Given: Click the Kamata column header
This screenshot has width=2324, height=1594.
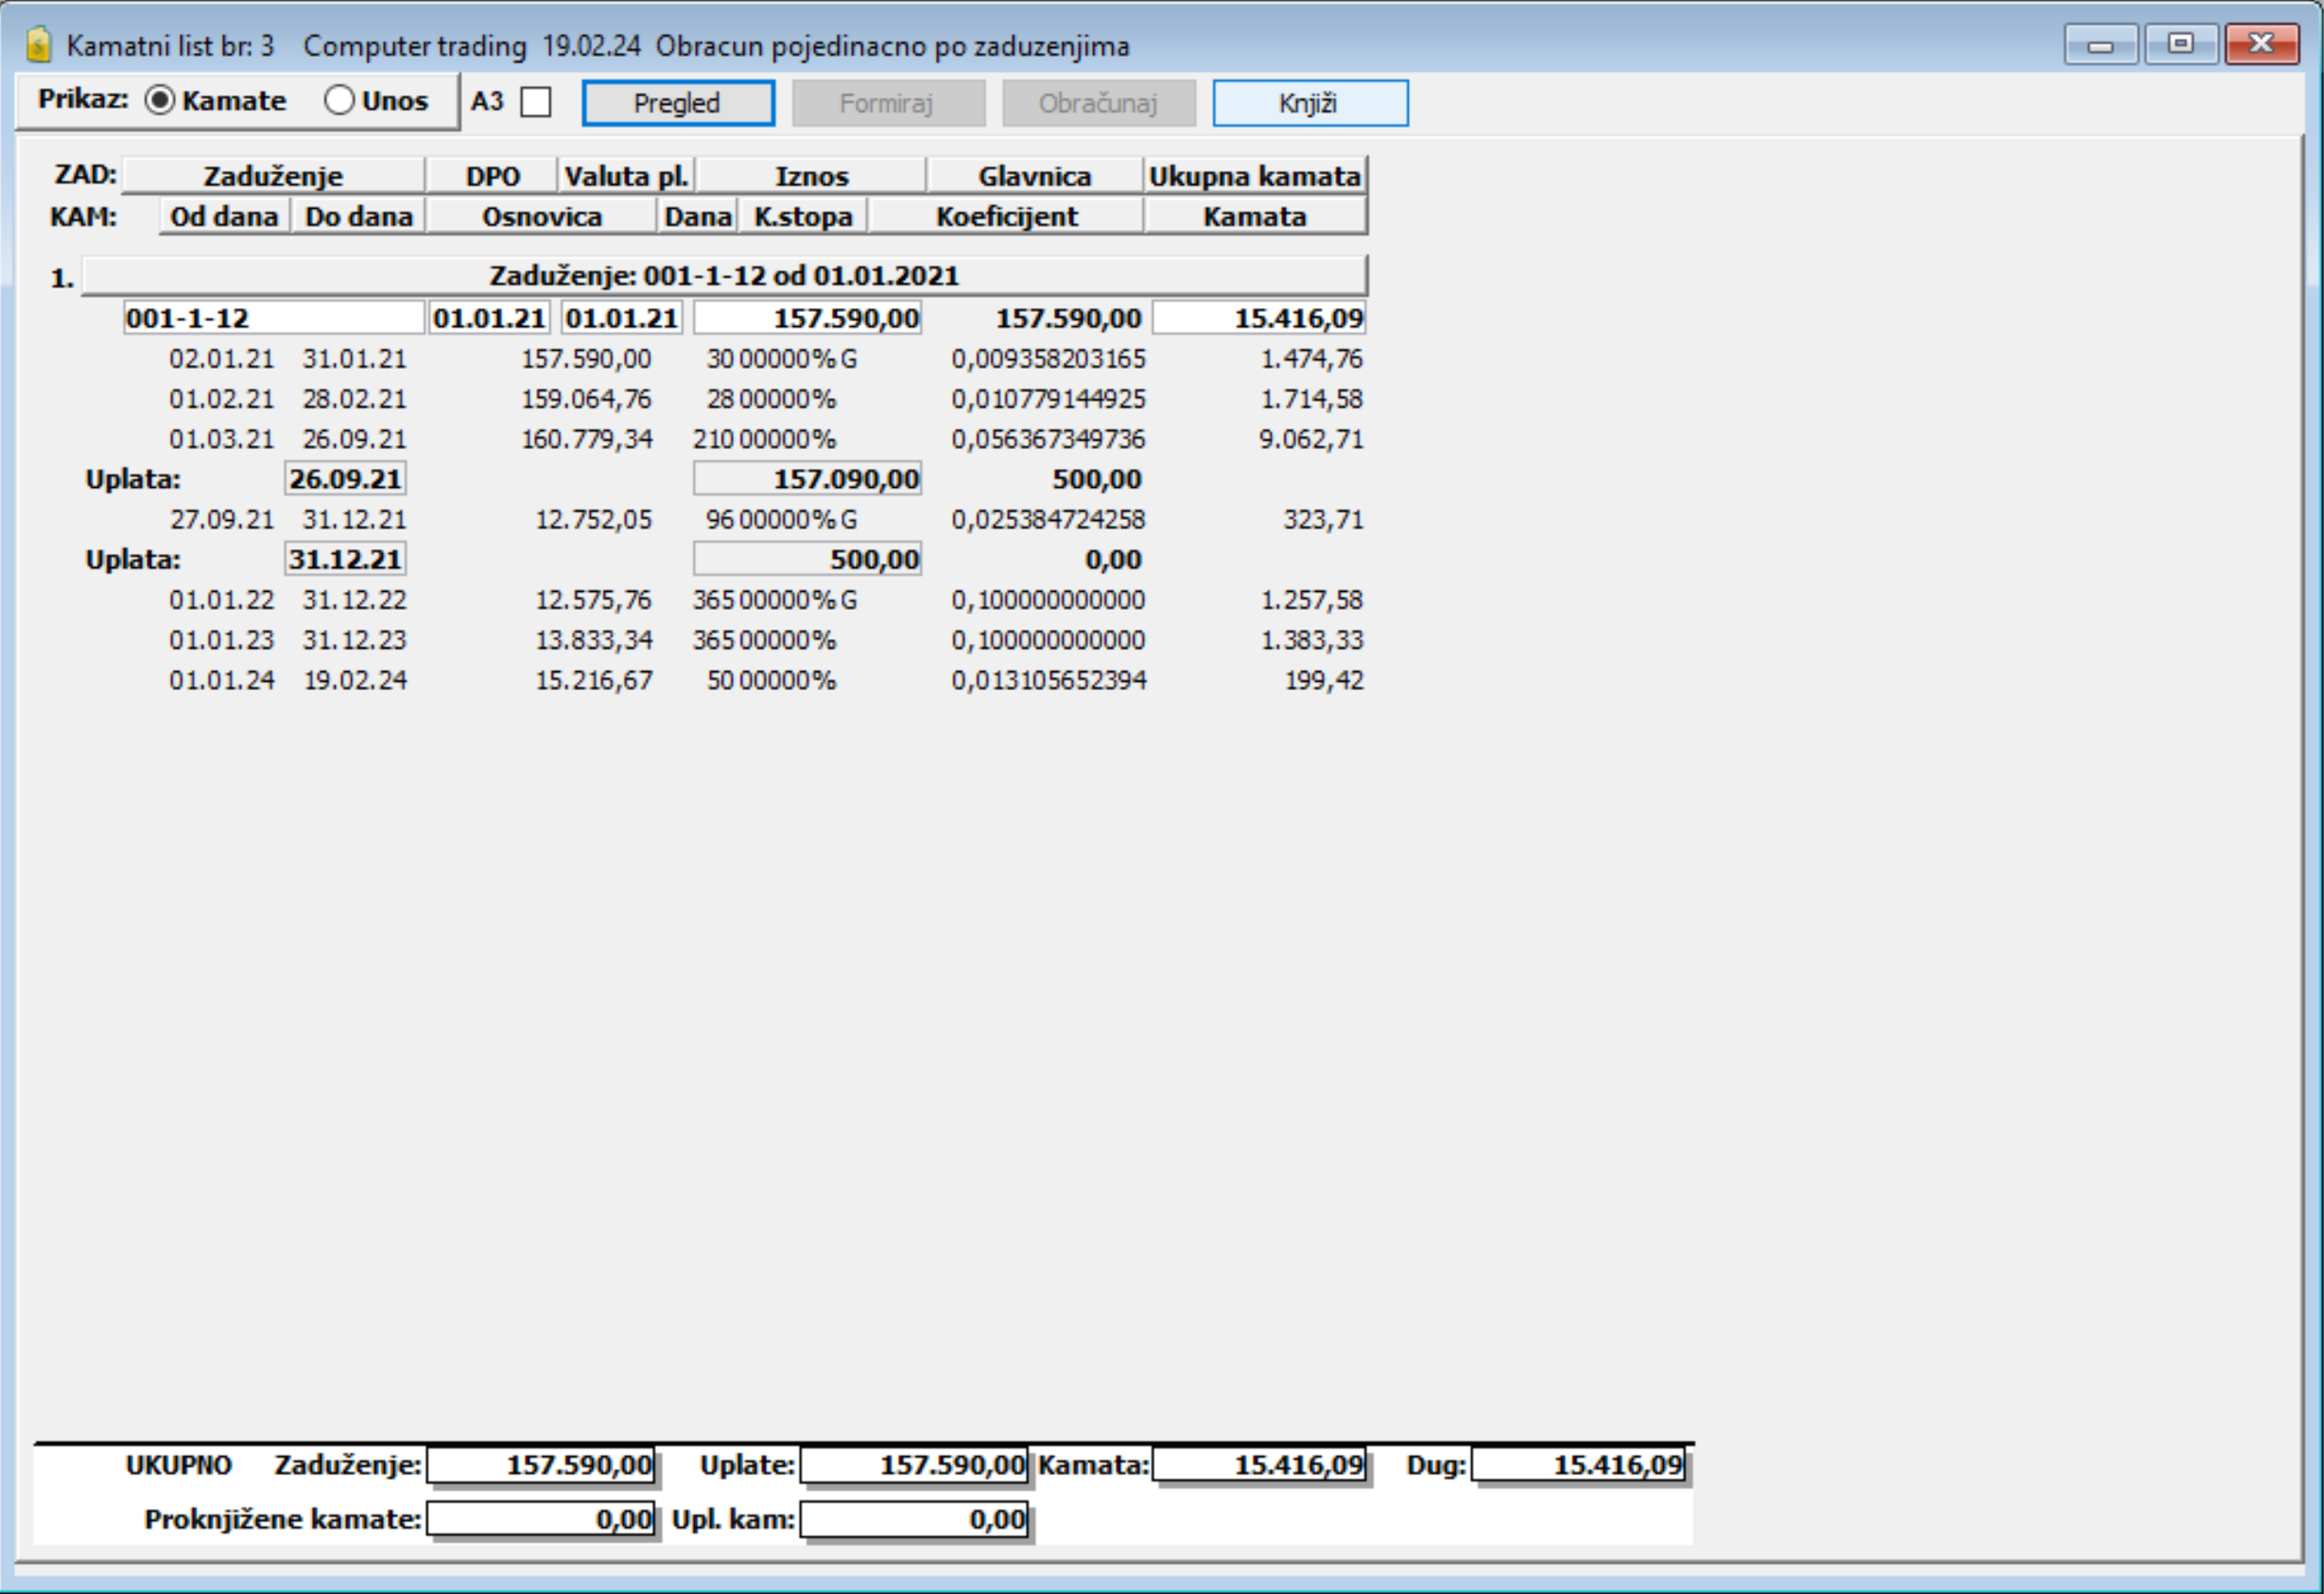Looking at the screenshot, I should tap(1255, 216).
